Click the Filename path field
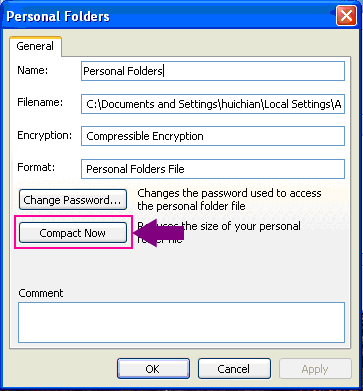Screen dimensions: 363x391 213,104
